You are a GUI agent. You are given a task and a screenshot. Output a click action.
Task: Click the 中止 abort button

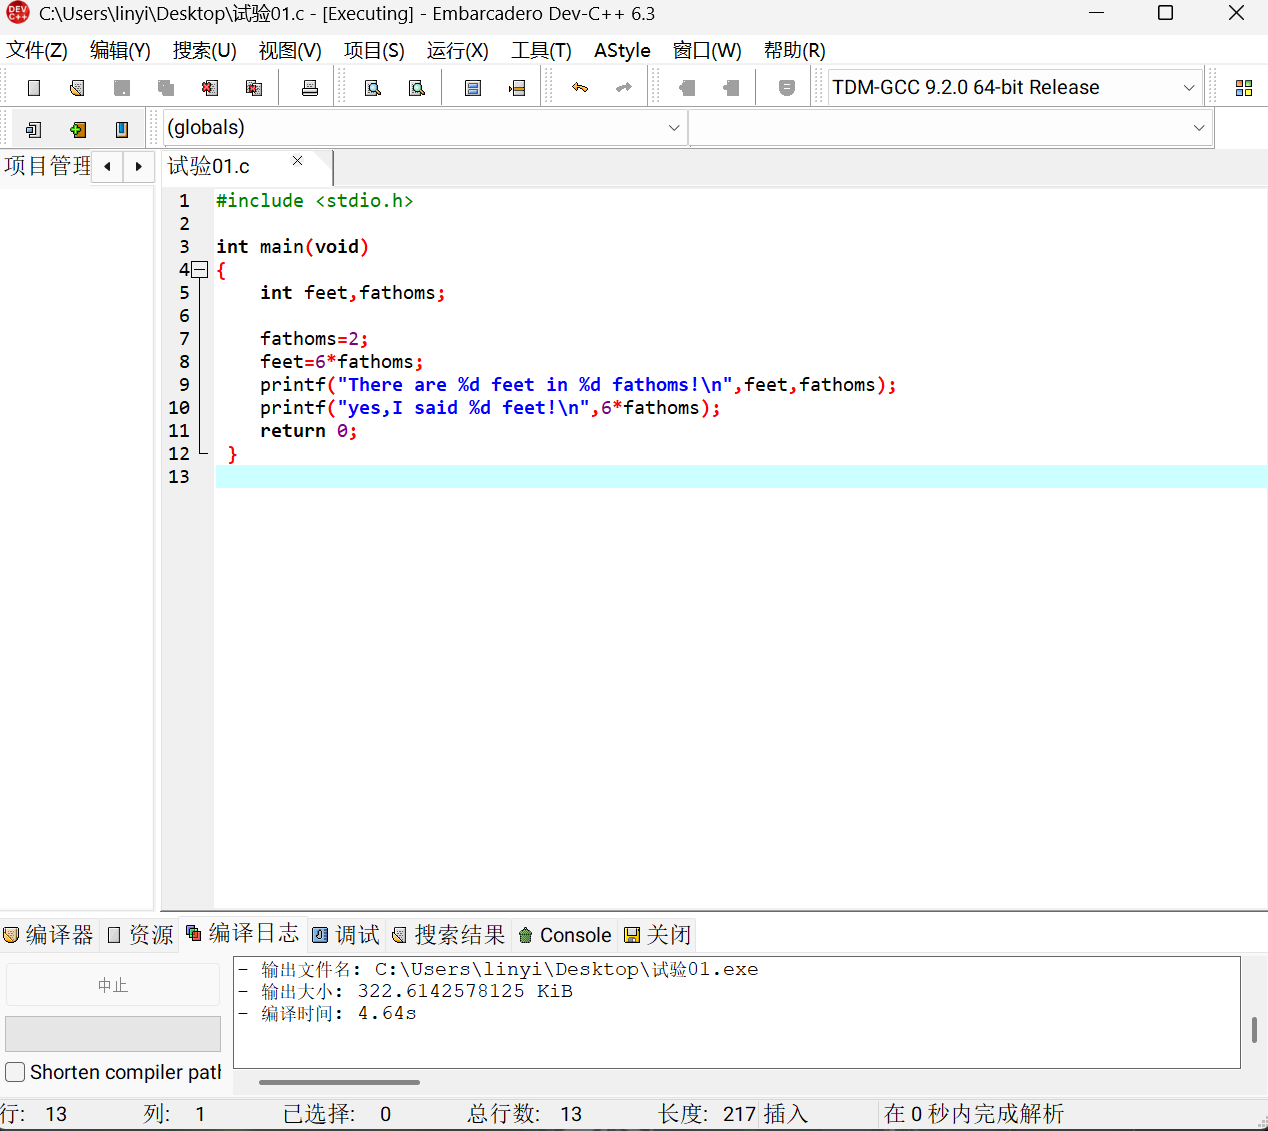tap(113, 985)
